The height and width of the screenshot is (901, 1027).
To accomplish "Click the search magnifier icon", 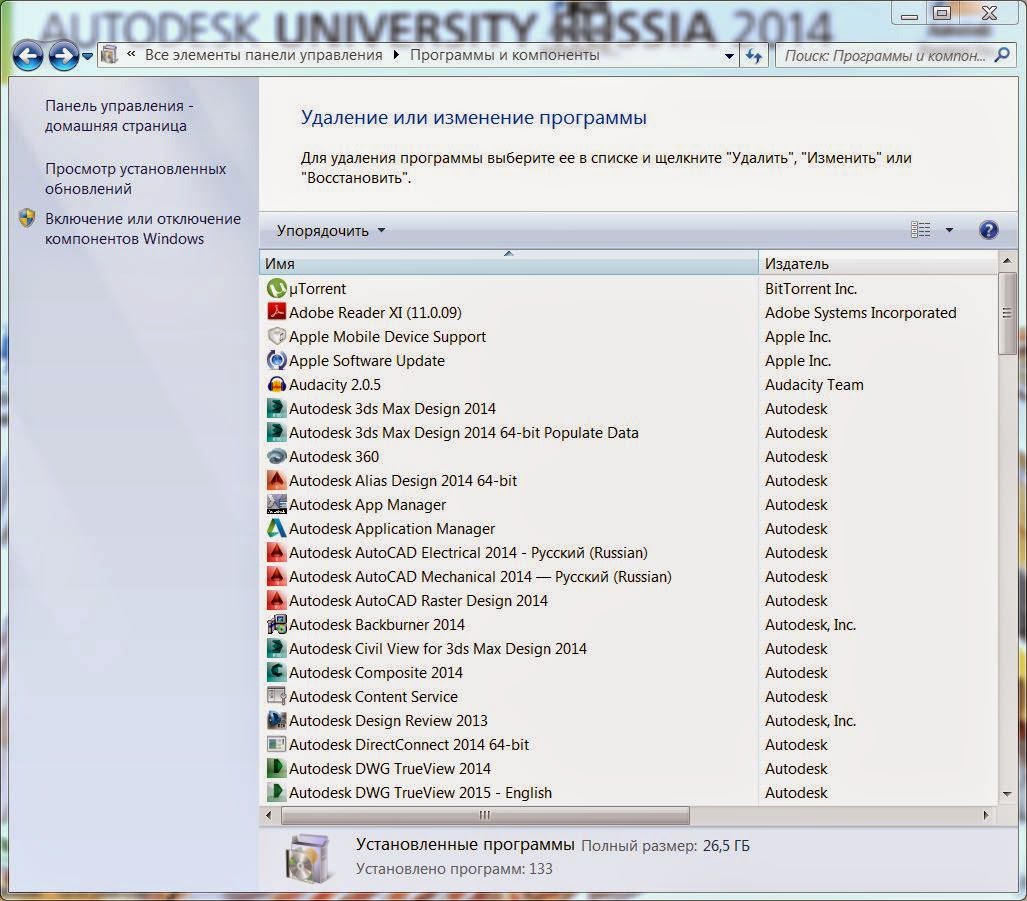I will tap(1001, 55).
